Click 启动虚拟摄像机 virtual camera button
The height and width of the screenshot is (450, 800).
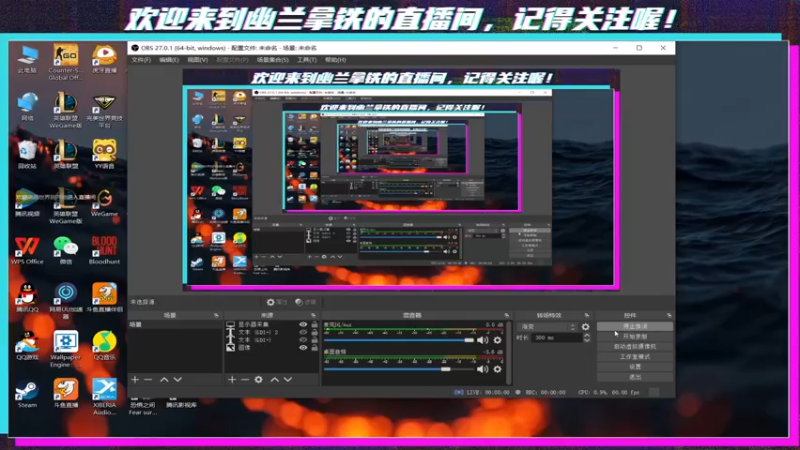[x=635, y=346]
